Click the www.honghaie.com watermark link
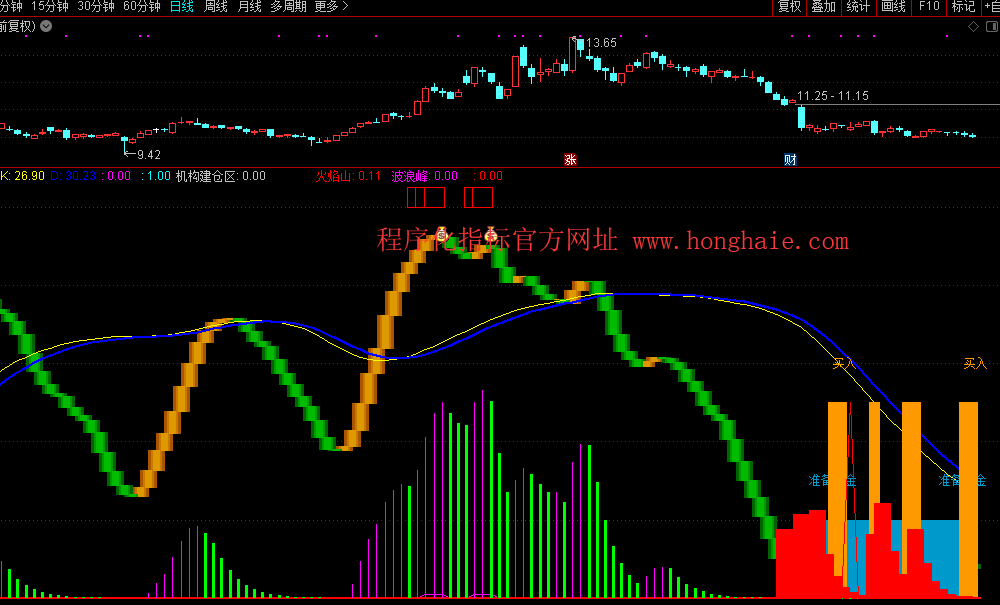The width and height of the screenshot is (1000, 605). tap(740, 241)
